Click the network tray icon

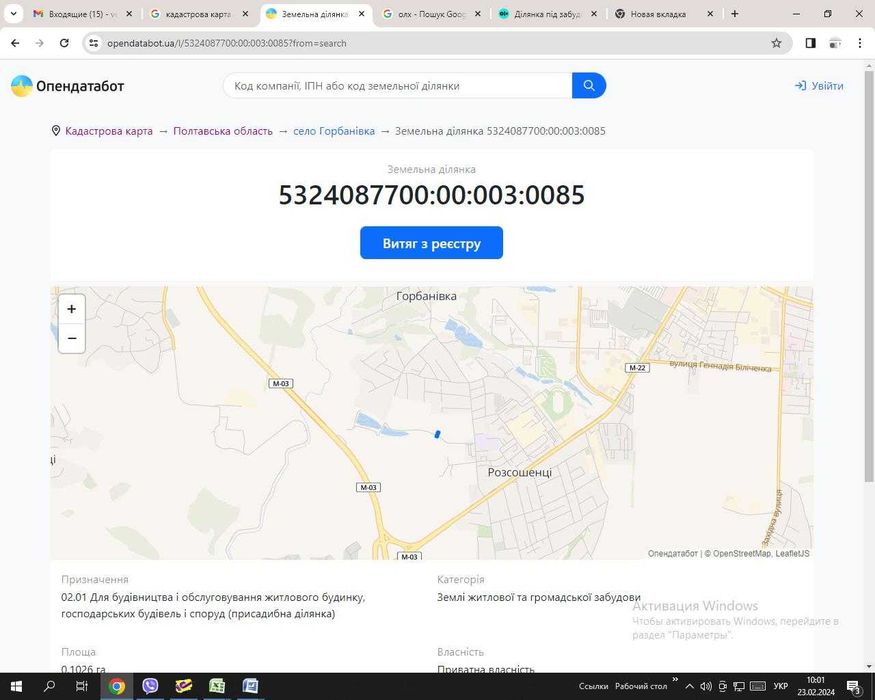739,687
